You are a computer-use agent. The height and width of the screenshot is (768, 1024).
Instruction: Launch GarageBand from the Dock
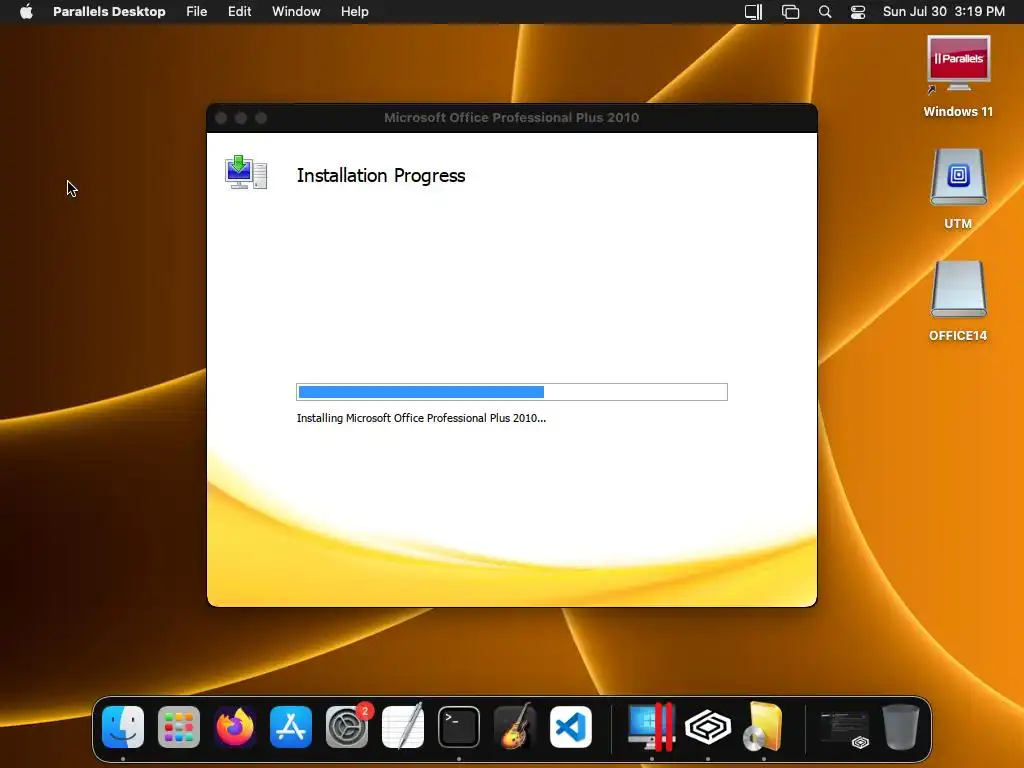pos(515,727)
